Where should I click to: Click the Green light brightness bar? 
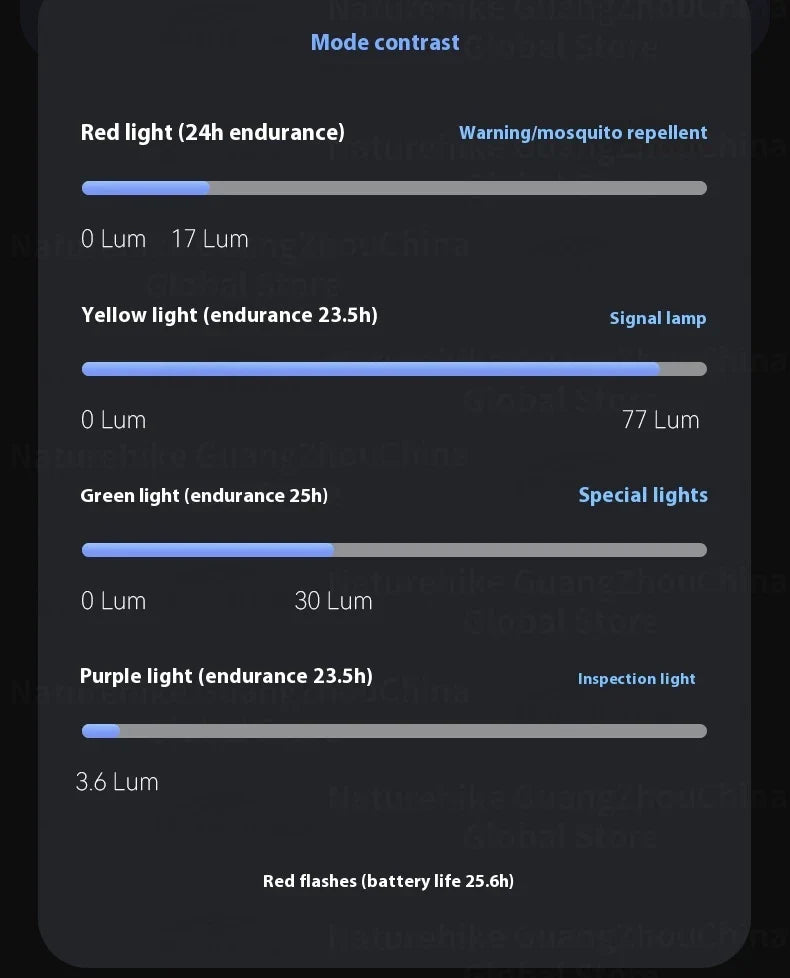394,550
